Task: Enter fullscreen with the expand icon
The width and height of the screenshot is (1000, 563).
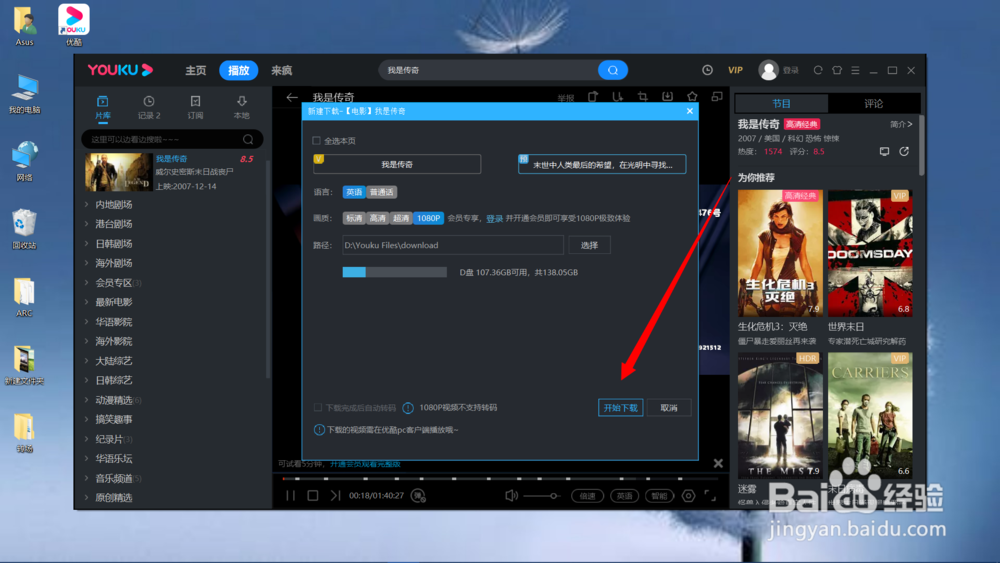Action: coord(710,495)
